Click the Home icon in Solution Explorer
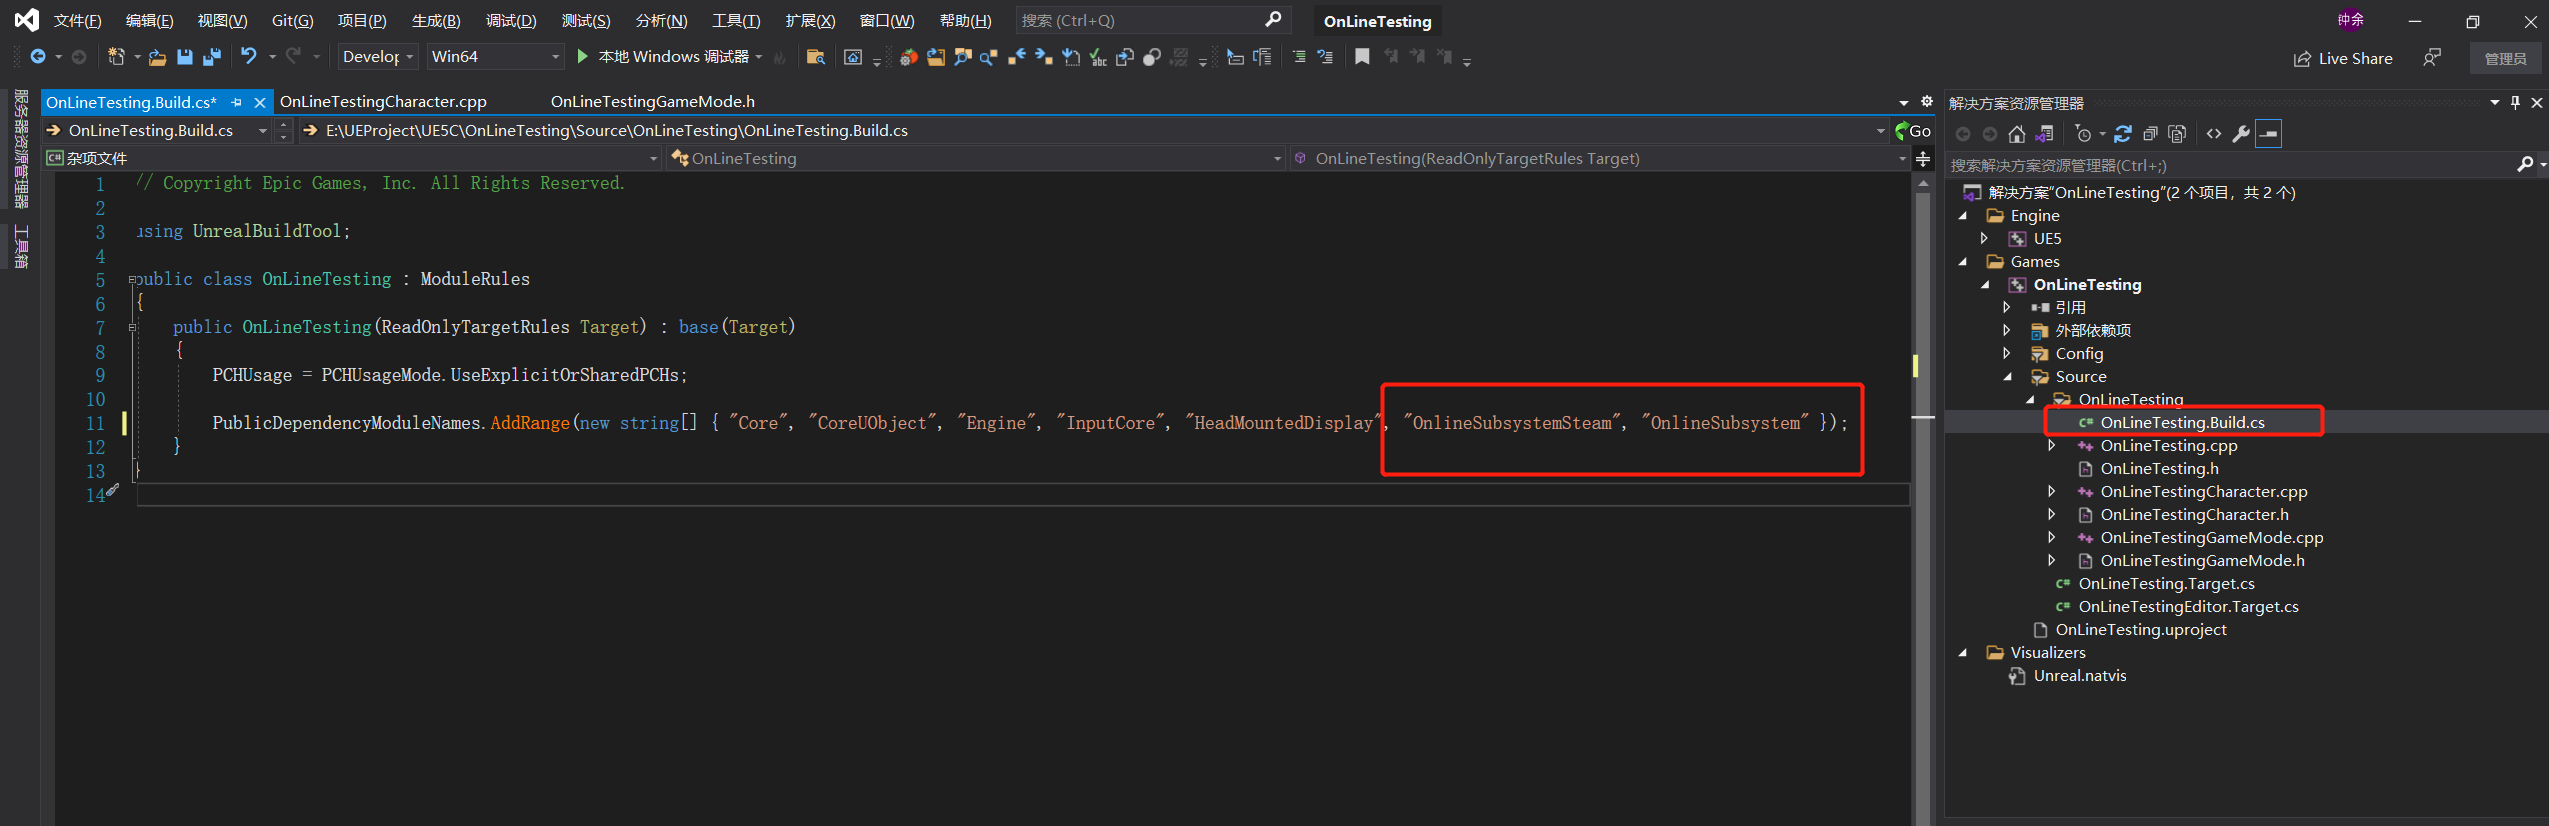 click(x=2017, y=134)
